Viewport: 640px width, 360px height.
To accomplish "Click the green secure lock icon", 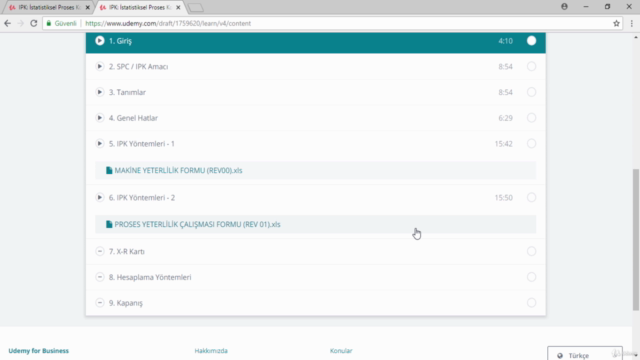I will (49, 23).
